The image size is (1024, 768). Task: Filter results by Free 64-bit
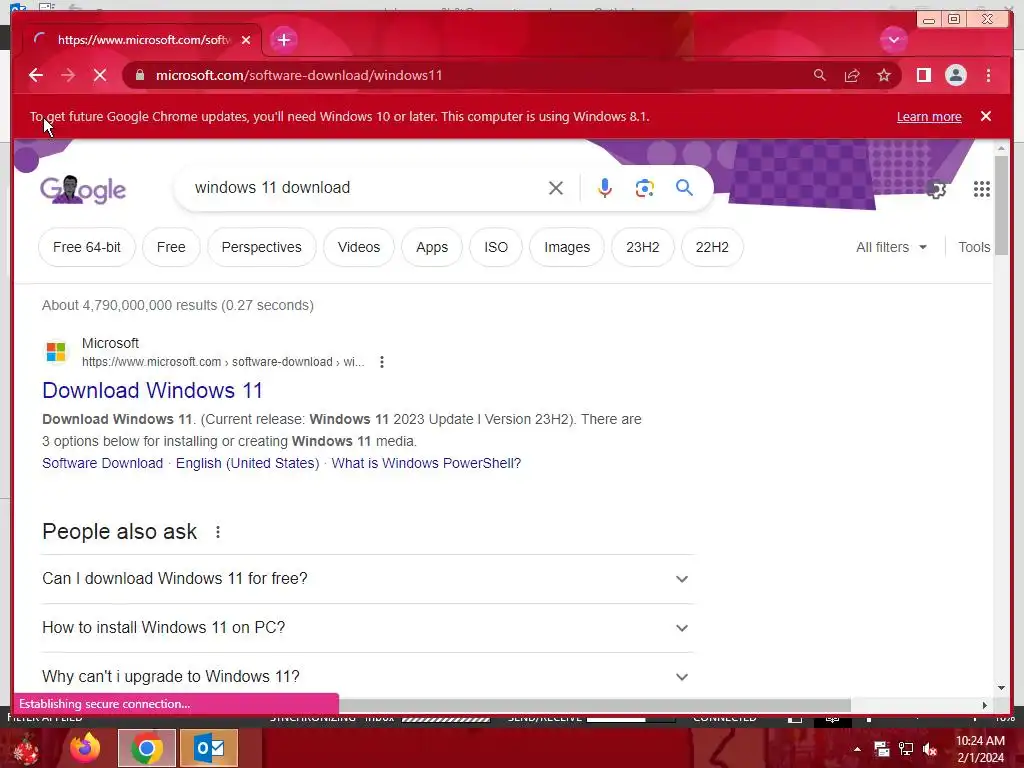(87, 248)
